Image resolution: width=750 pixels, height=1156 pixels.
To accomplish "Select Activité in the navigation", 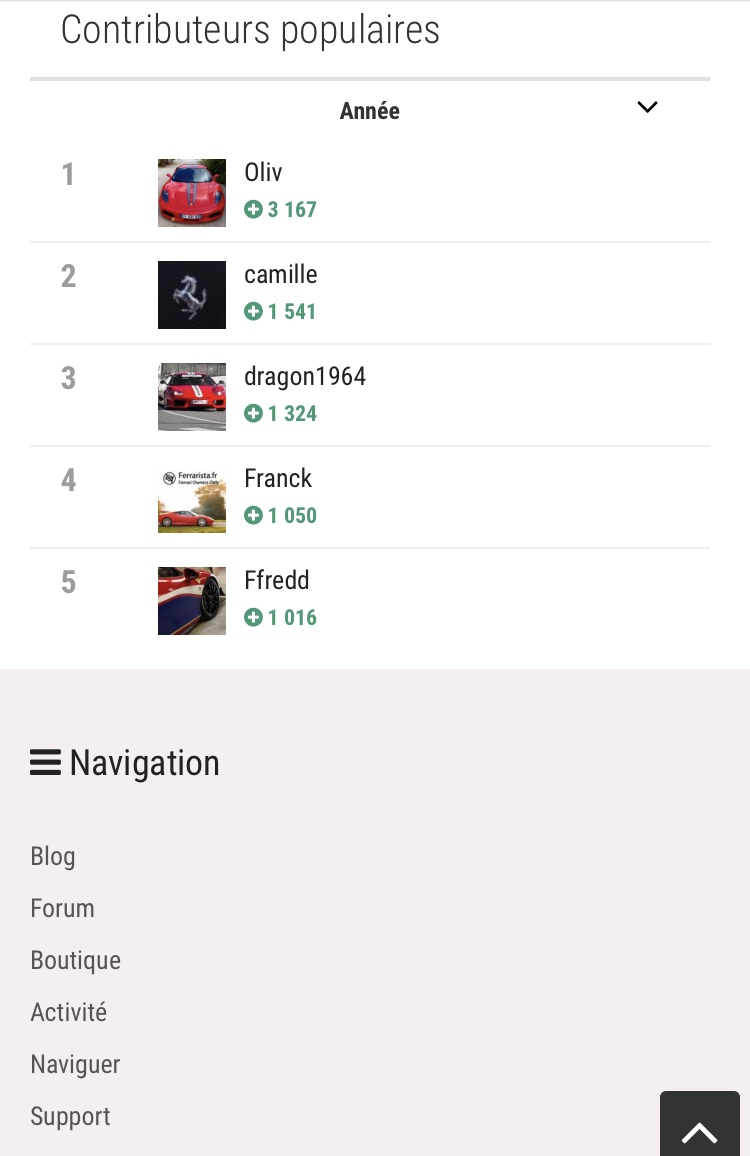I will coord(68,1013).
